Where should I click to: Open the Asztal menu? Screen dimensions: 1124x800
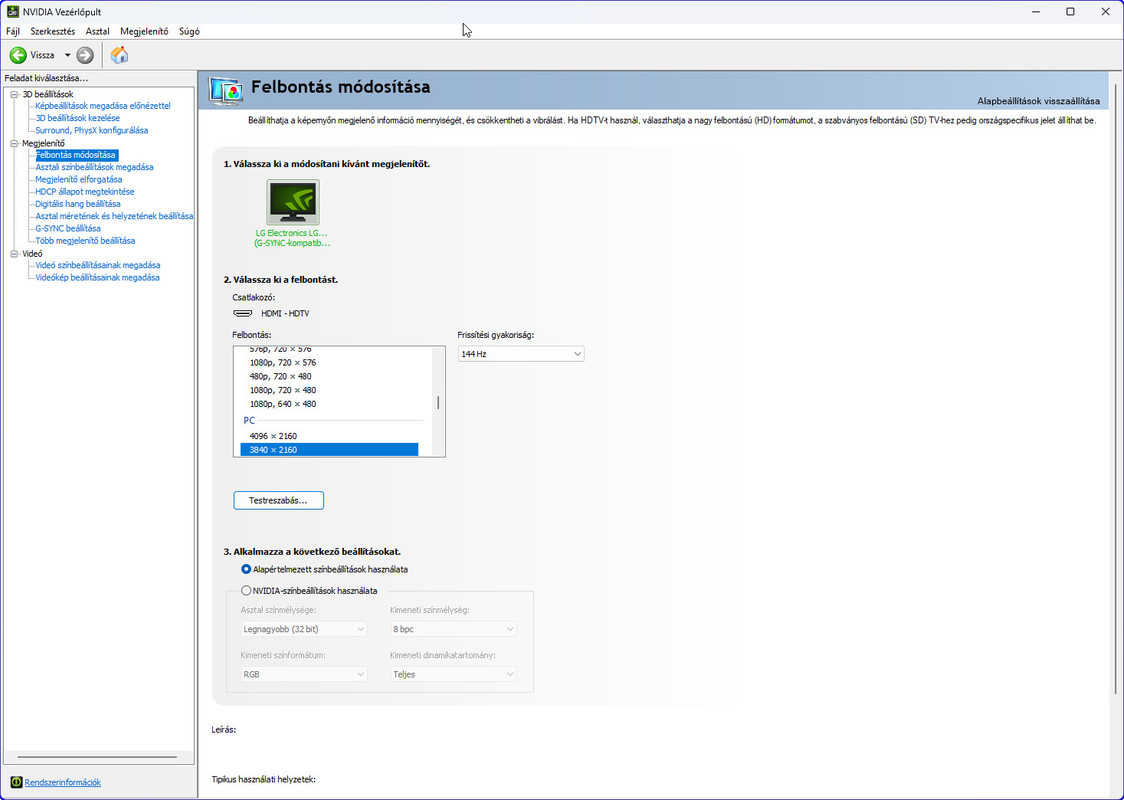click(97, 32)
